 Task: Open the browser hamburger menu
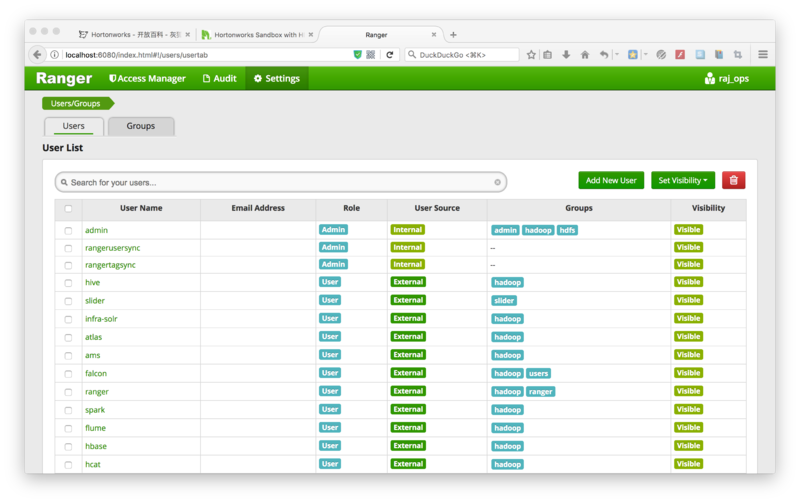(763, 54)
